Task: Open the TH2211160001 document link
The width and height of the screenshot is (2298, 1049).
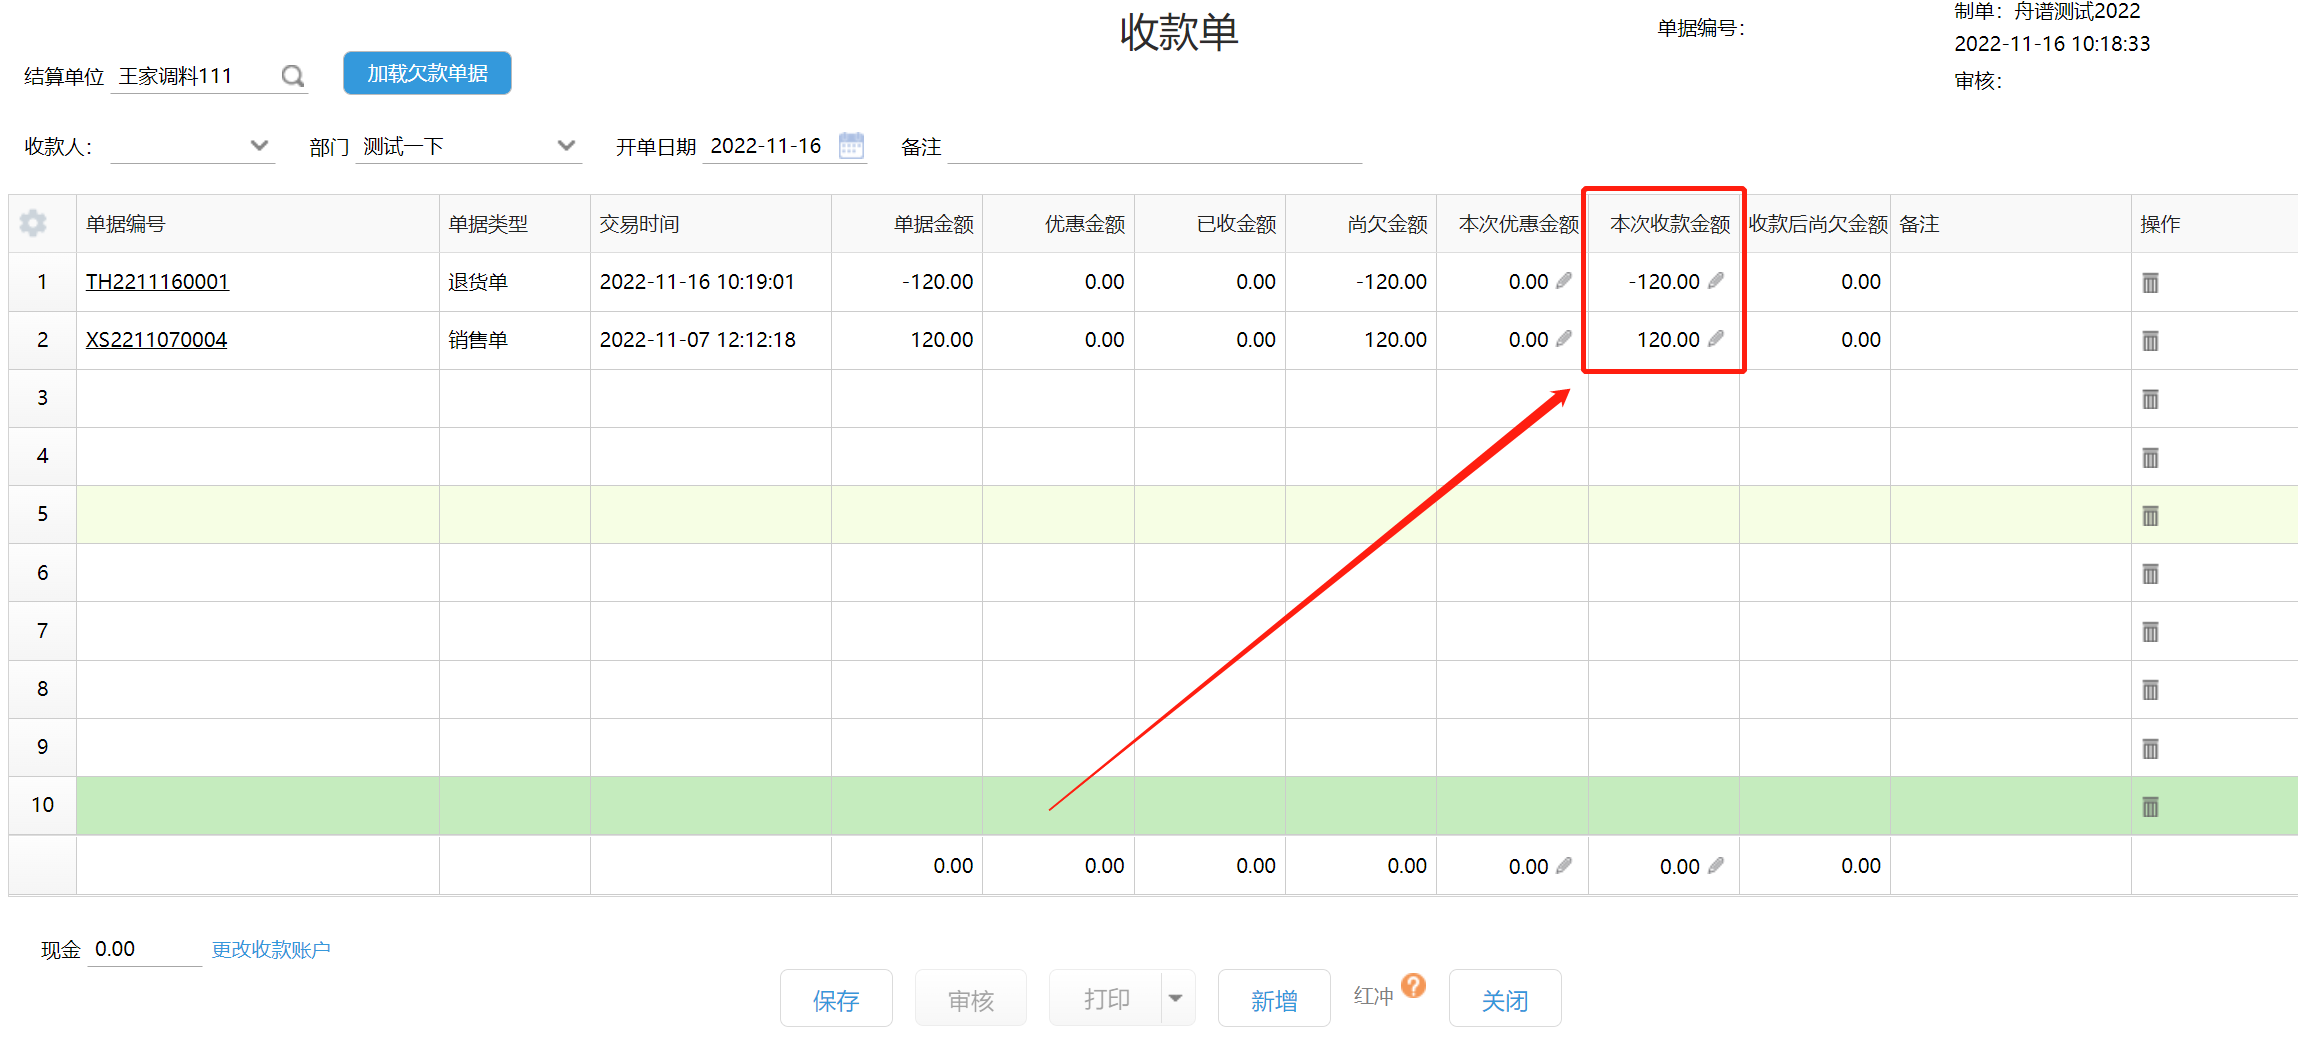Action: (157, 282)
